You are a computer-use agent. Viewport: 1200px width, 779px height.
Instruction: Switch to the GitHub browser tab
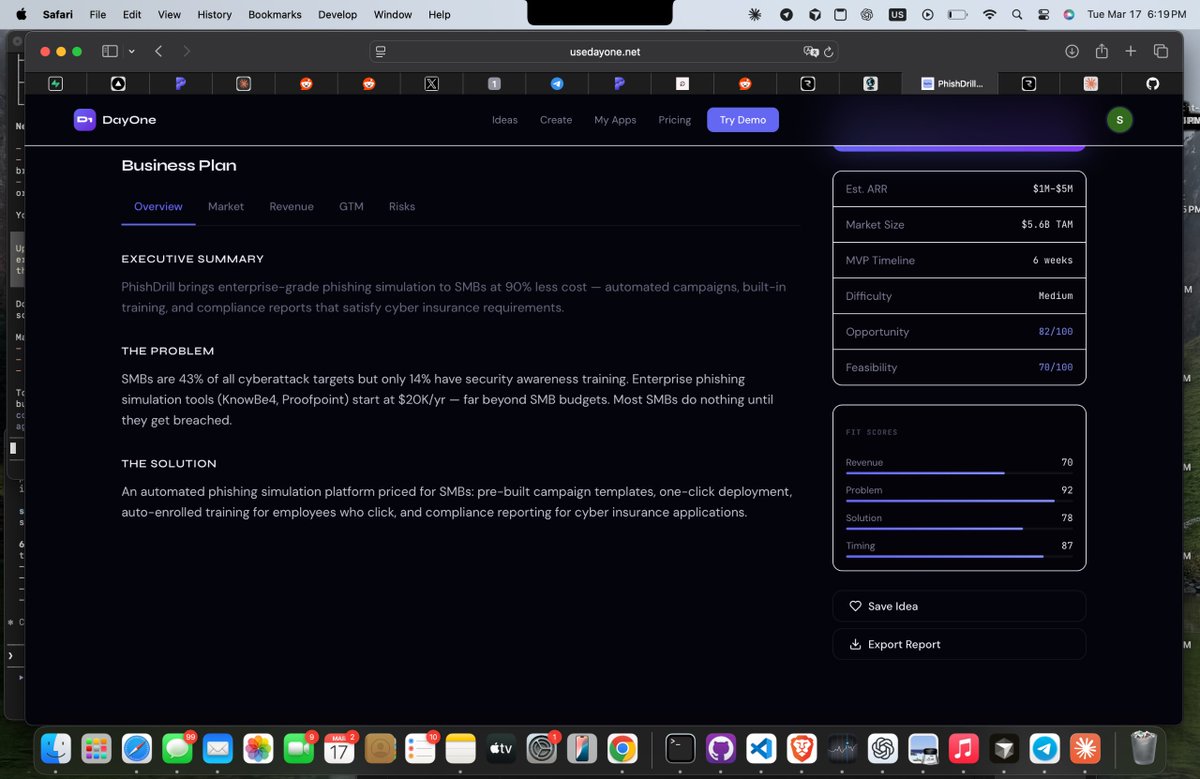point(1152,84)
